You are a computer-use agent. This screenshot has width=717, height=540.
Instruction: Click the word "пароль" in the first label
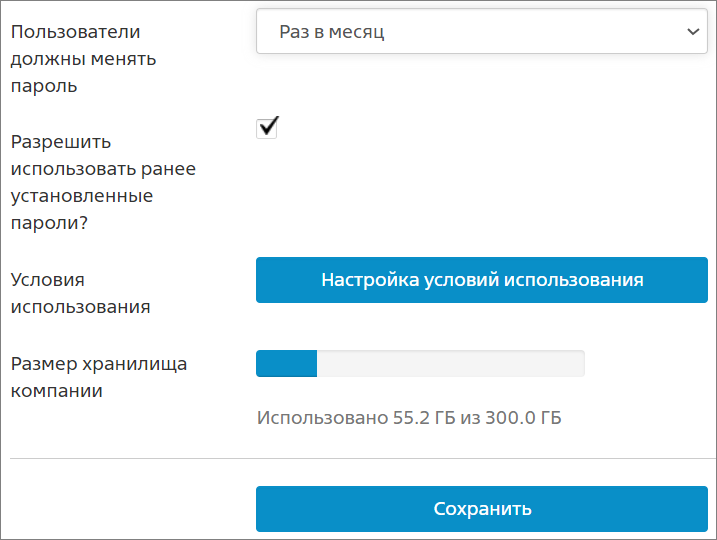[x=44, y=86]
